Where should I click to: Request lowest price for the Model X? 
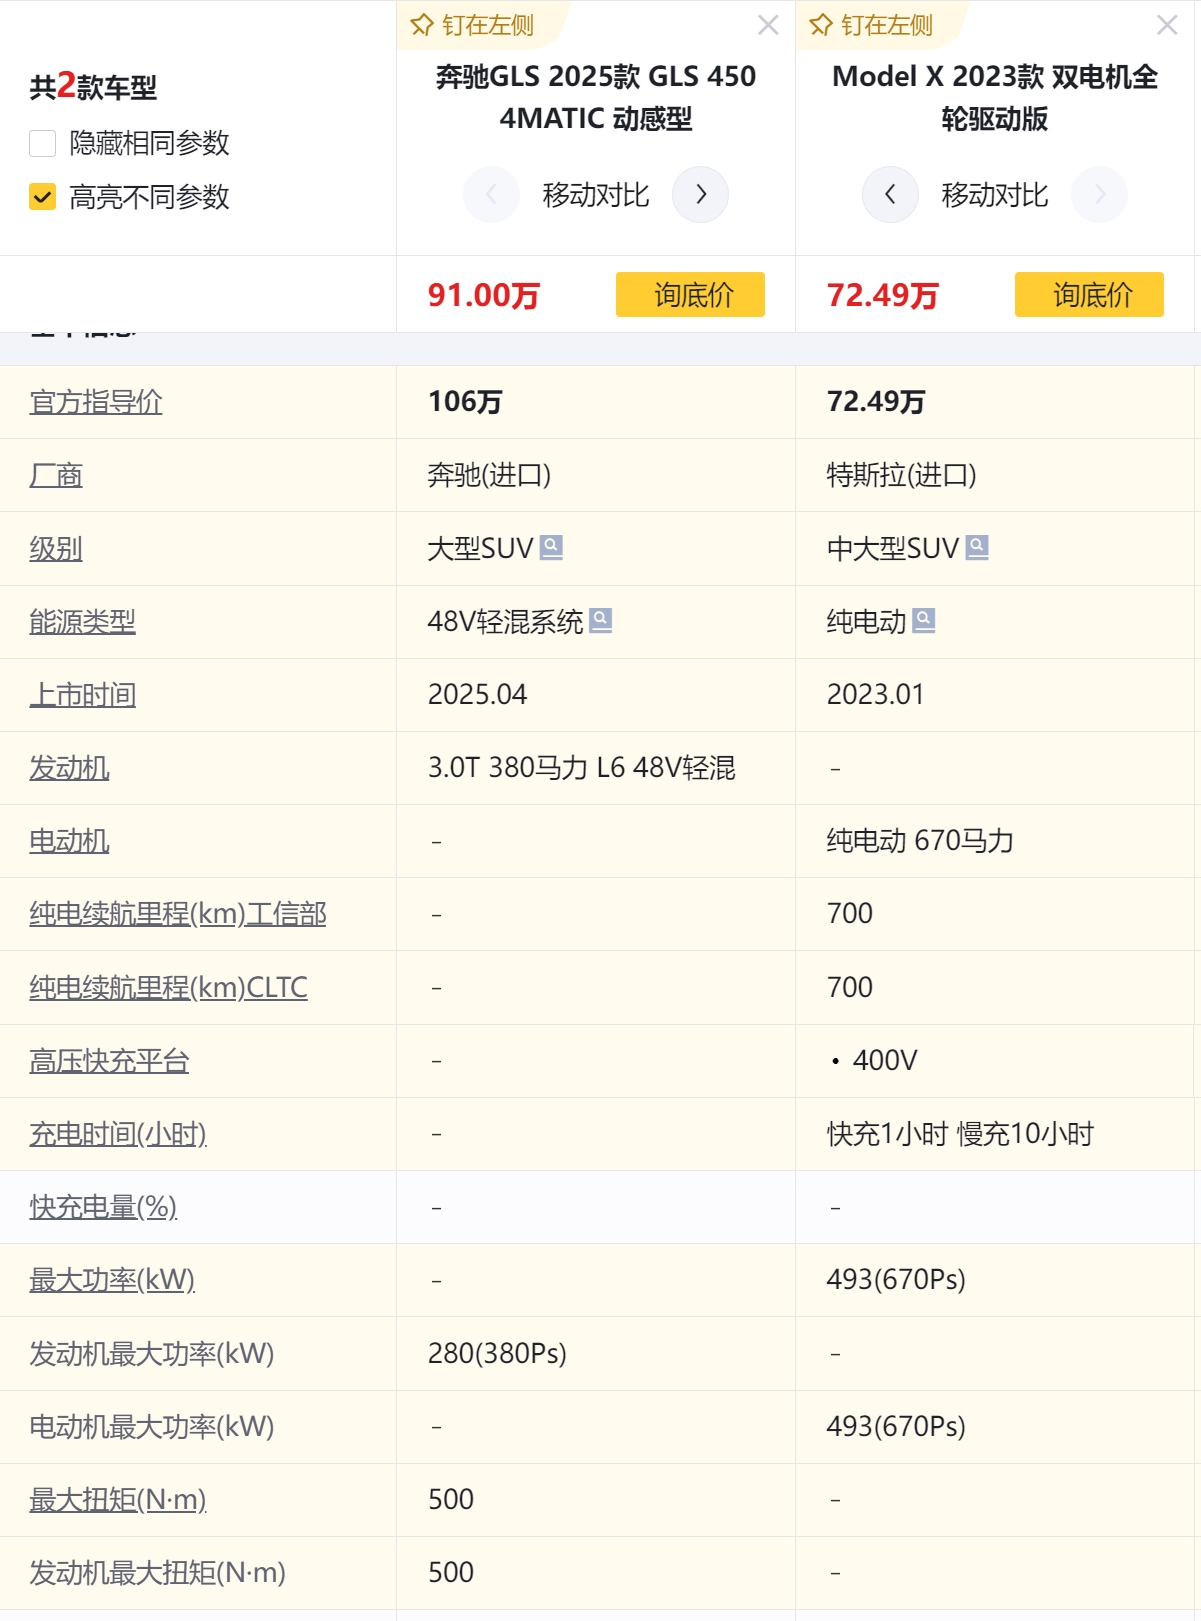point(1089,294)
